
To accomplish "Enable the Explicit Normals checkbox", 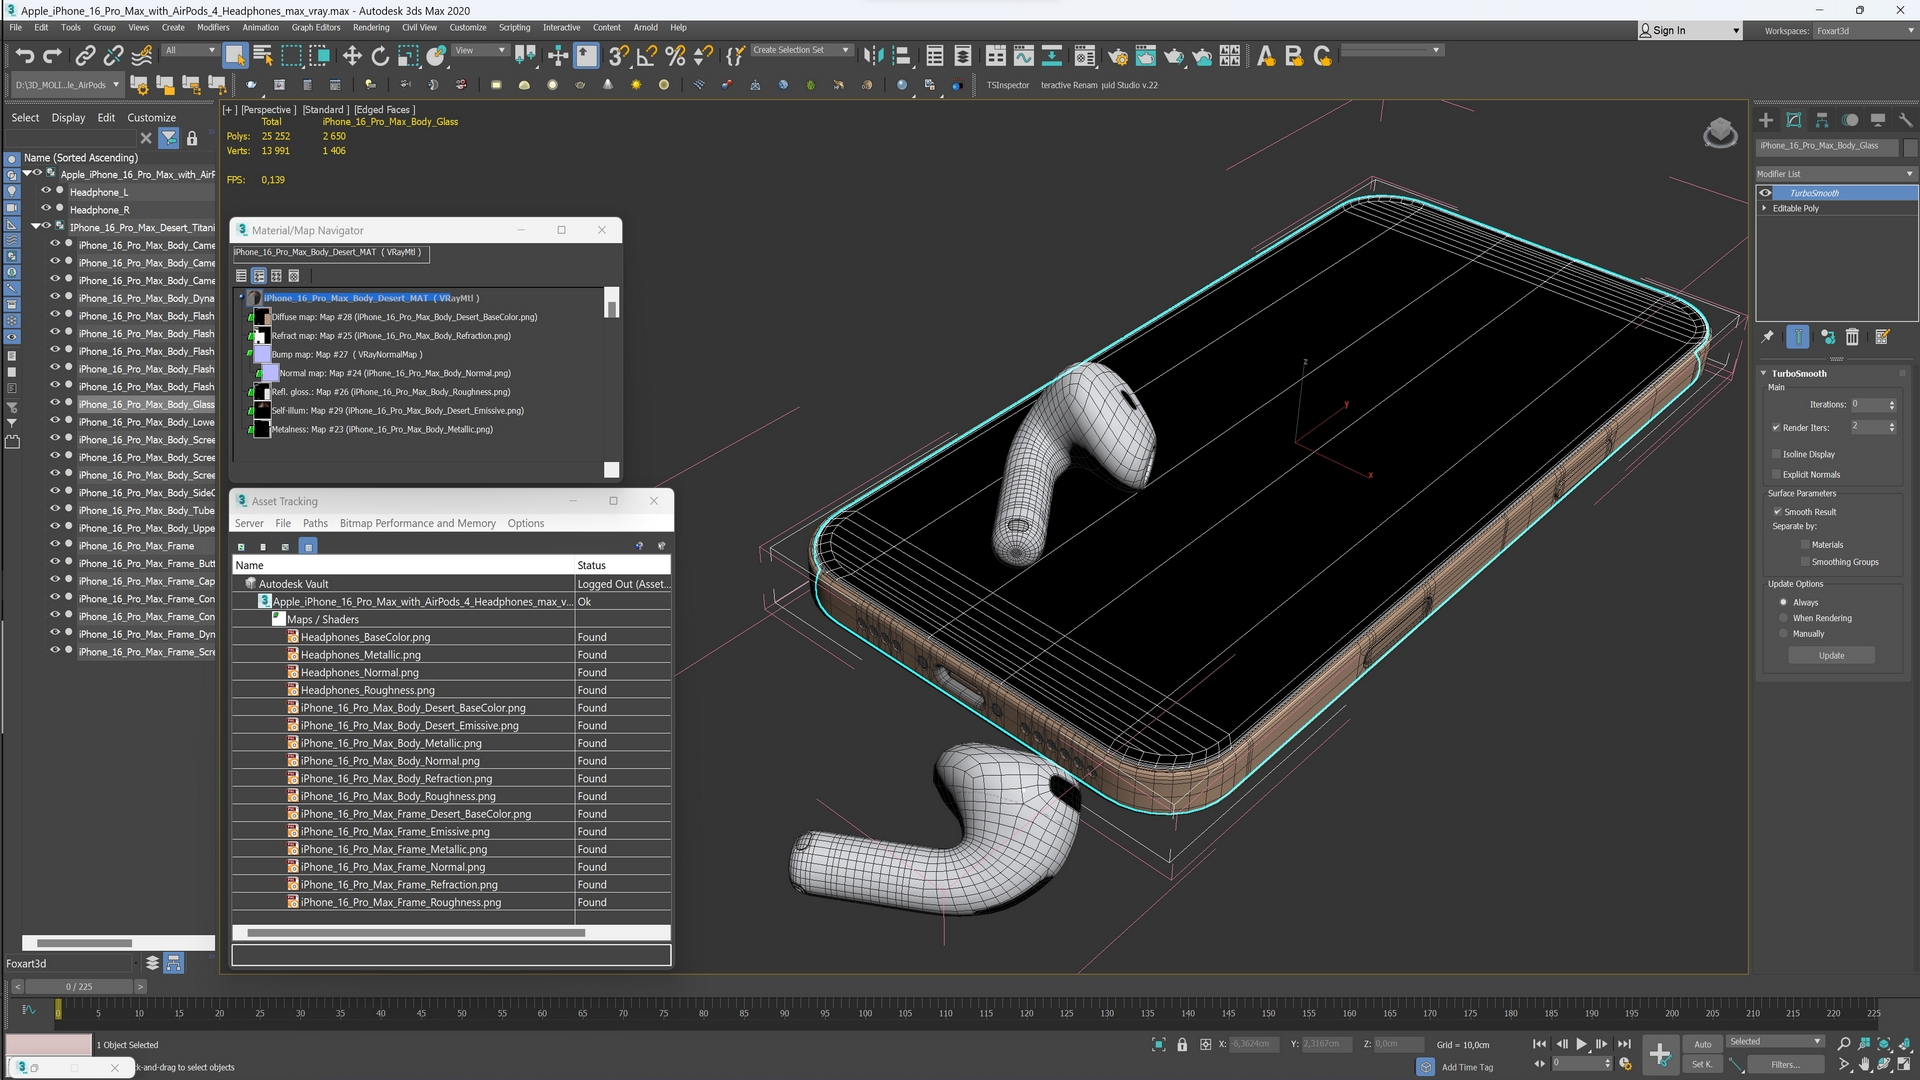I will [x=1777, y=475].
